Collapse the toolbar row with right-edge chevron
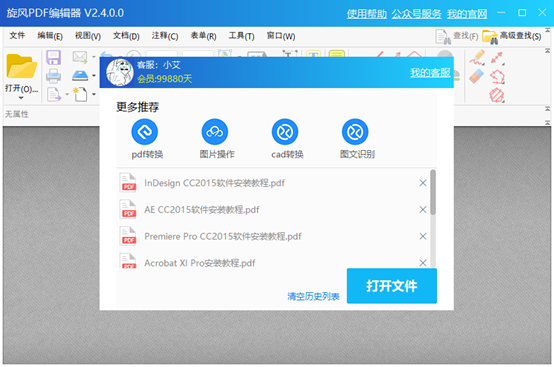 547,51
